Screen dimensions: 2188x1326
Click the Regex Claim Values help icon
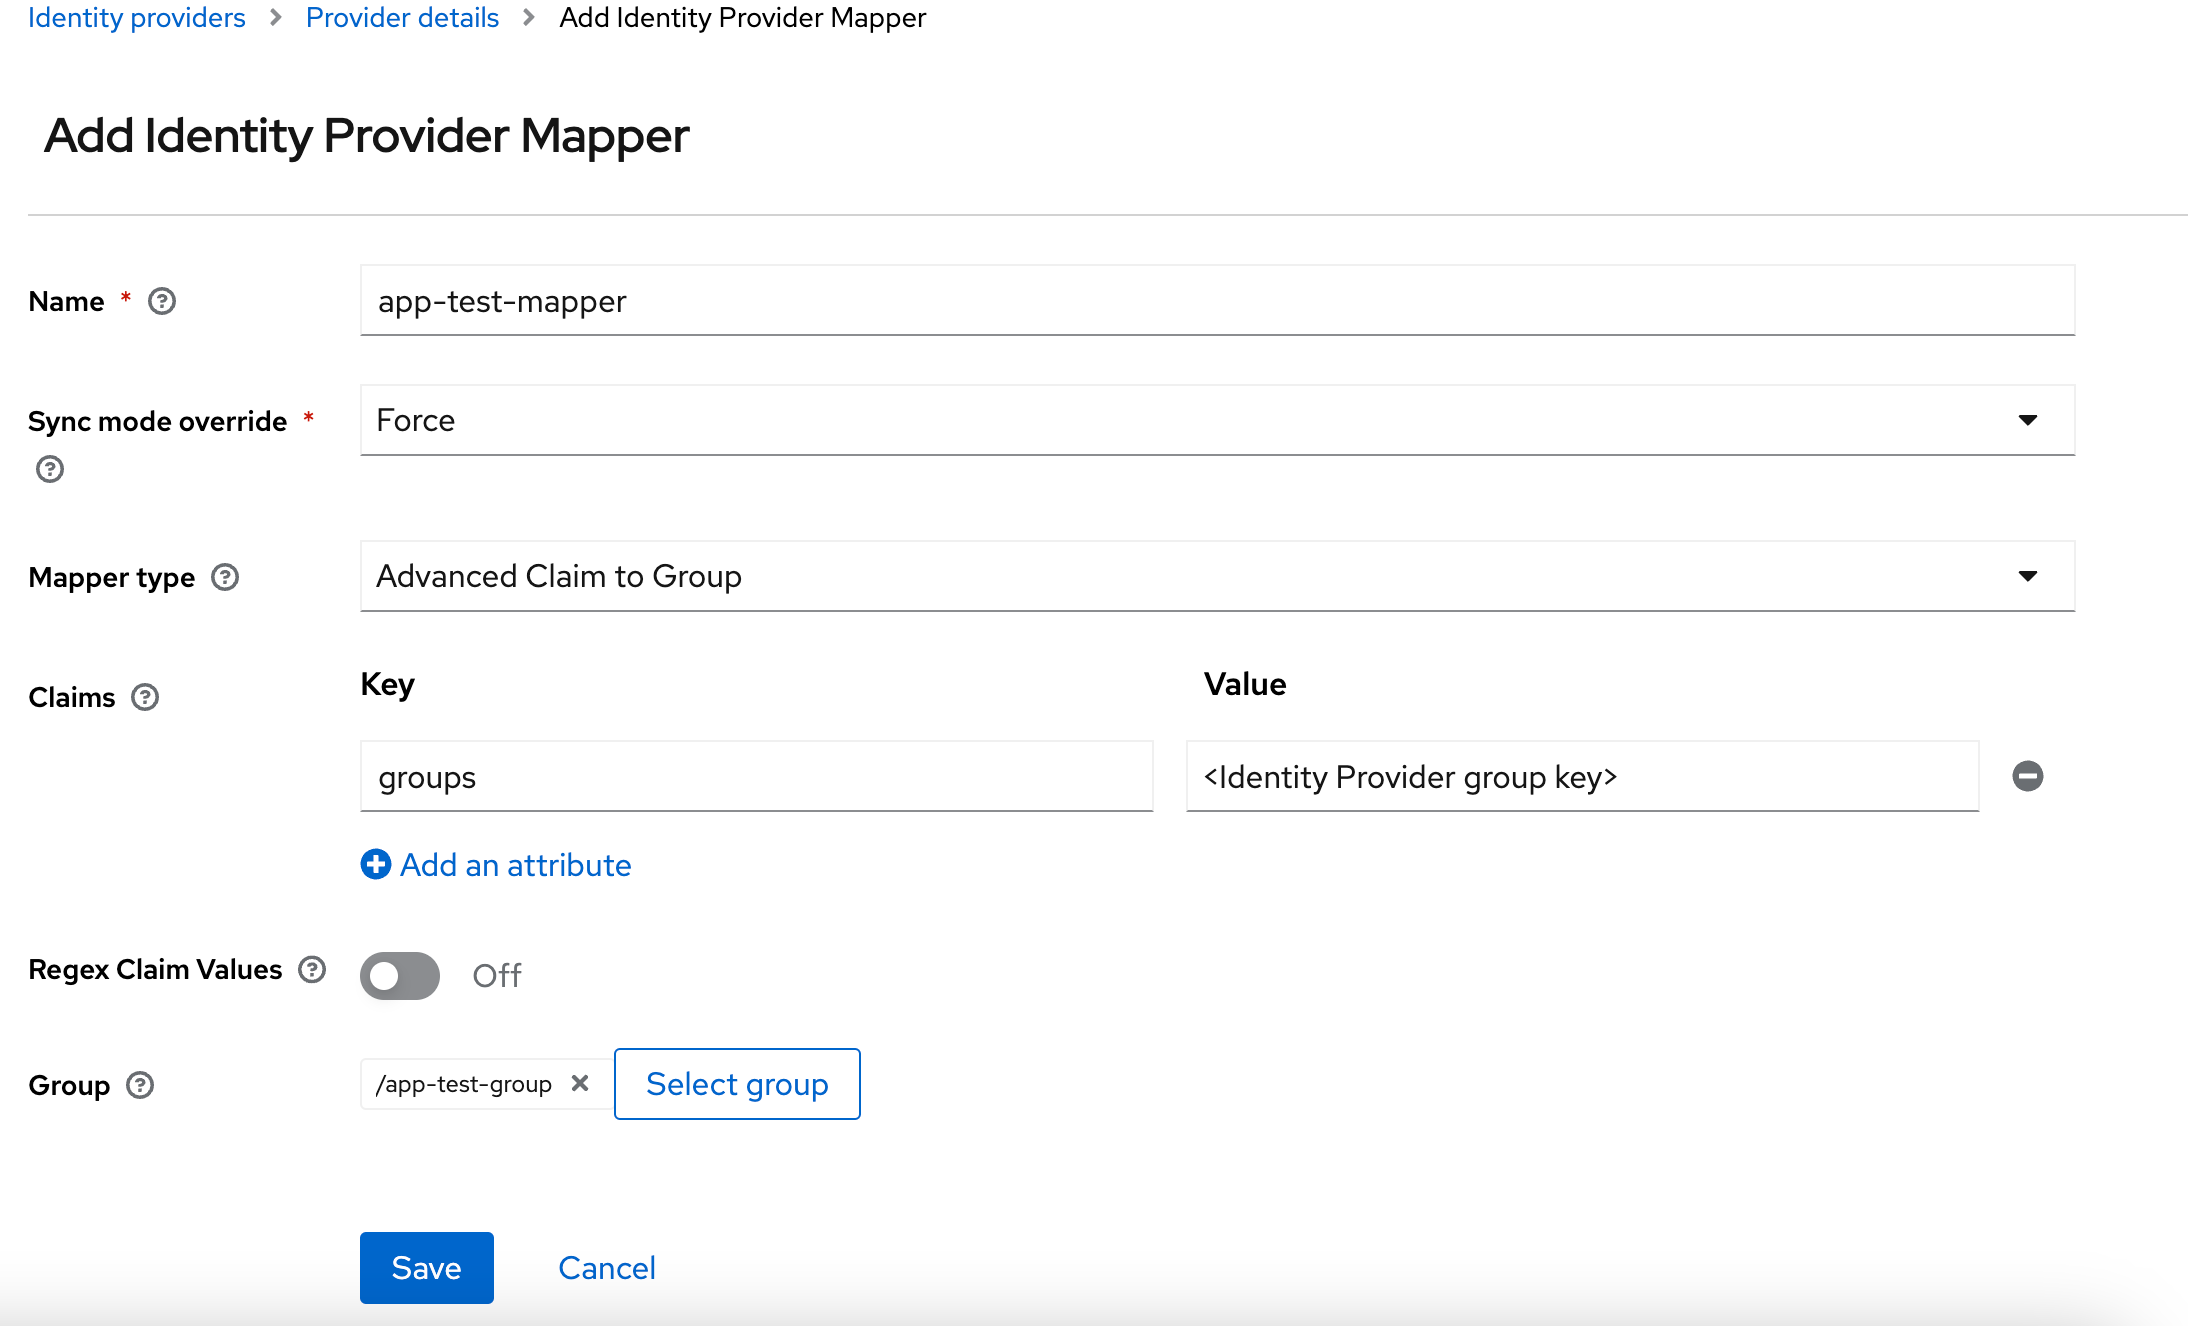tap(312, 968)
